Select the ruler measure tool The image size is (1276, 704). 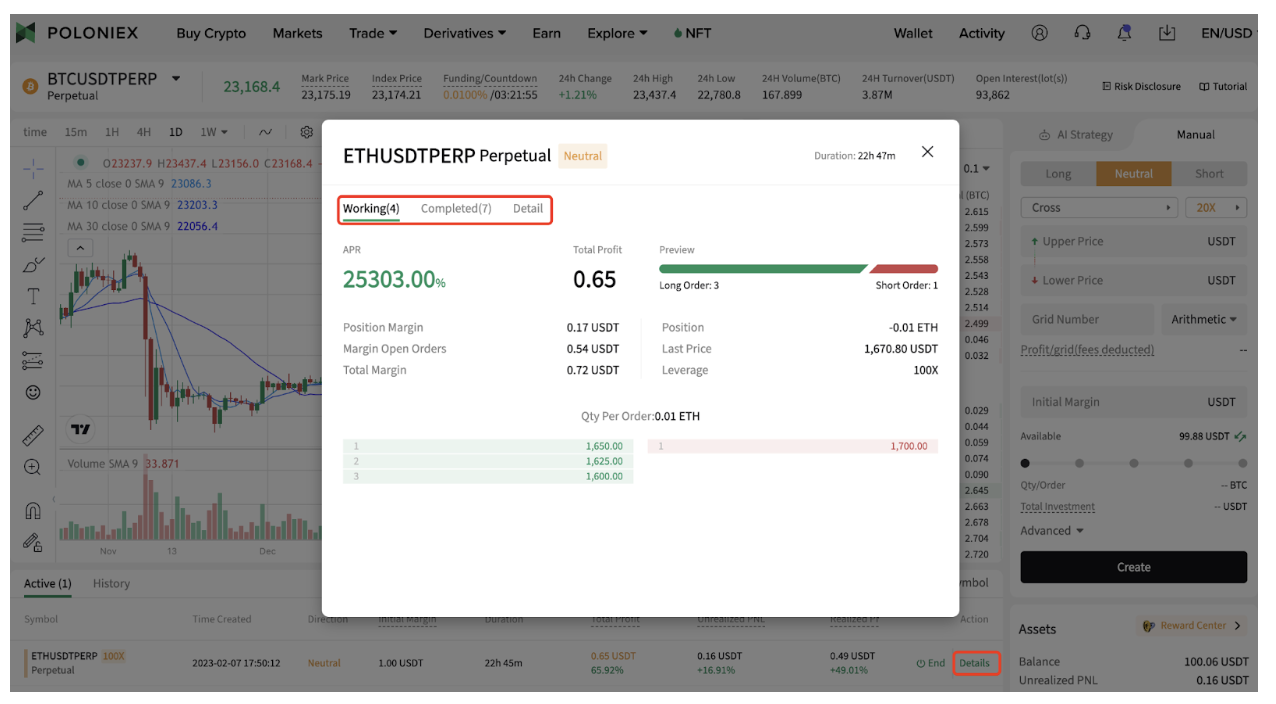pyautogui.click(x=33, y=435)
